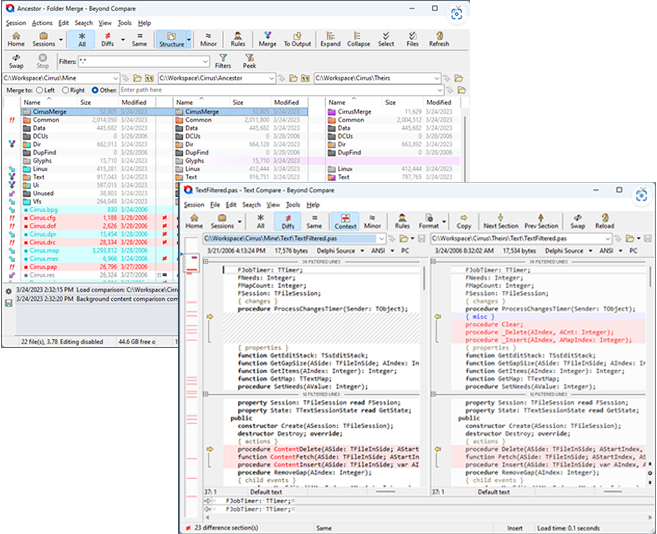Click Next Section in Text Compare toolbar
Screen dimensions: 657x534
(501, 221)
